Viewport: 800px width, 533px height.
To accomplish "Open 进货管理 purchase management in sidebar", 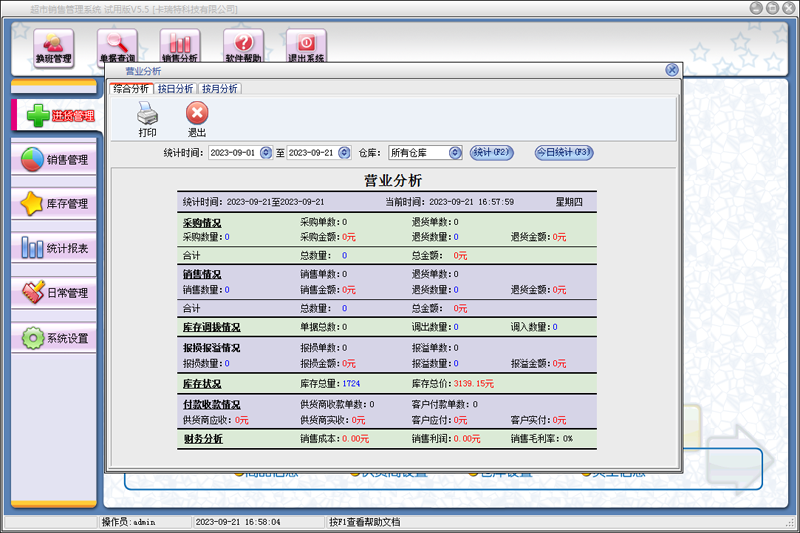I will 56,115.
